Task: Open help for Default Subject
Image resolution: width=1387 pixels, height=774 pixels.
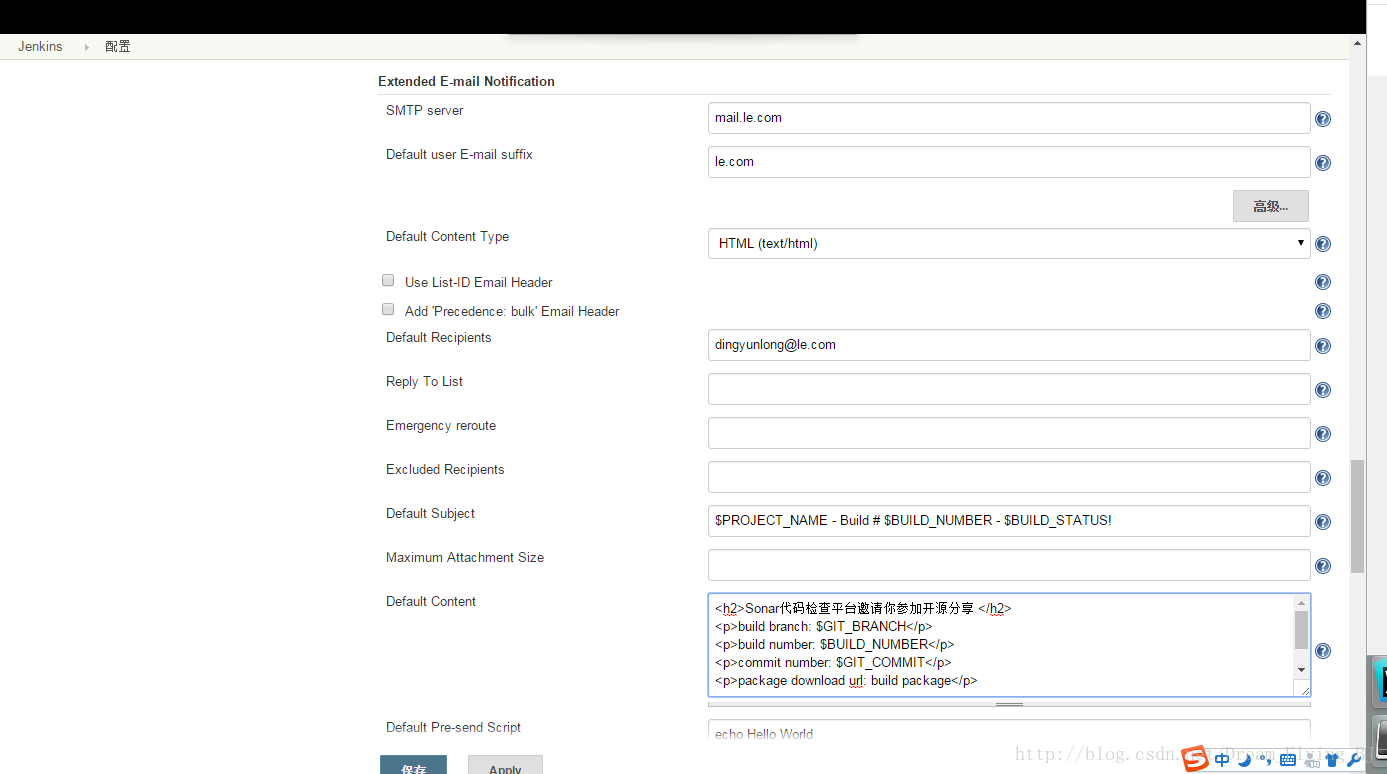Action: click(1322, 522)
